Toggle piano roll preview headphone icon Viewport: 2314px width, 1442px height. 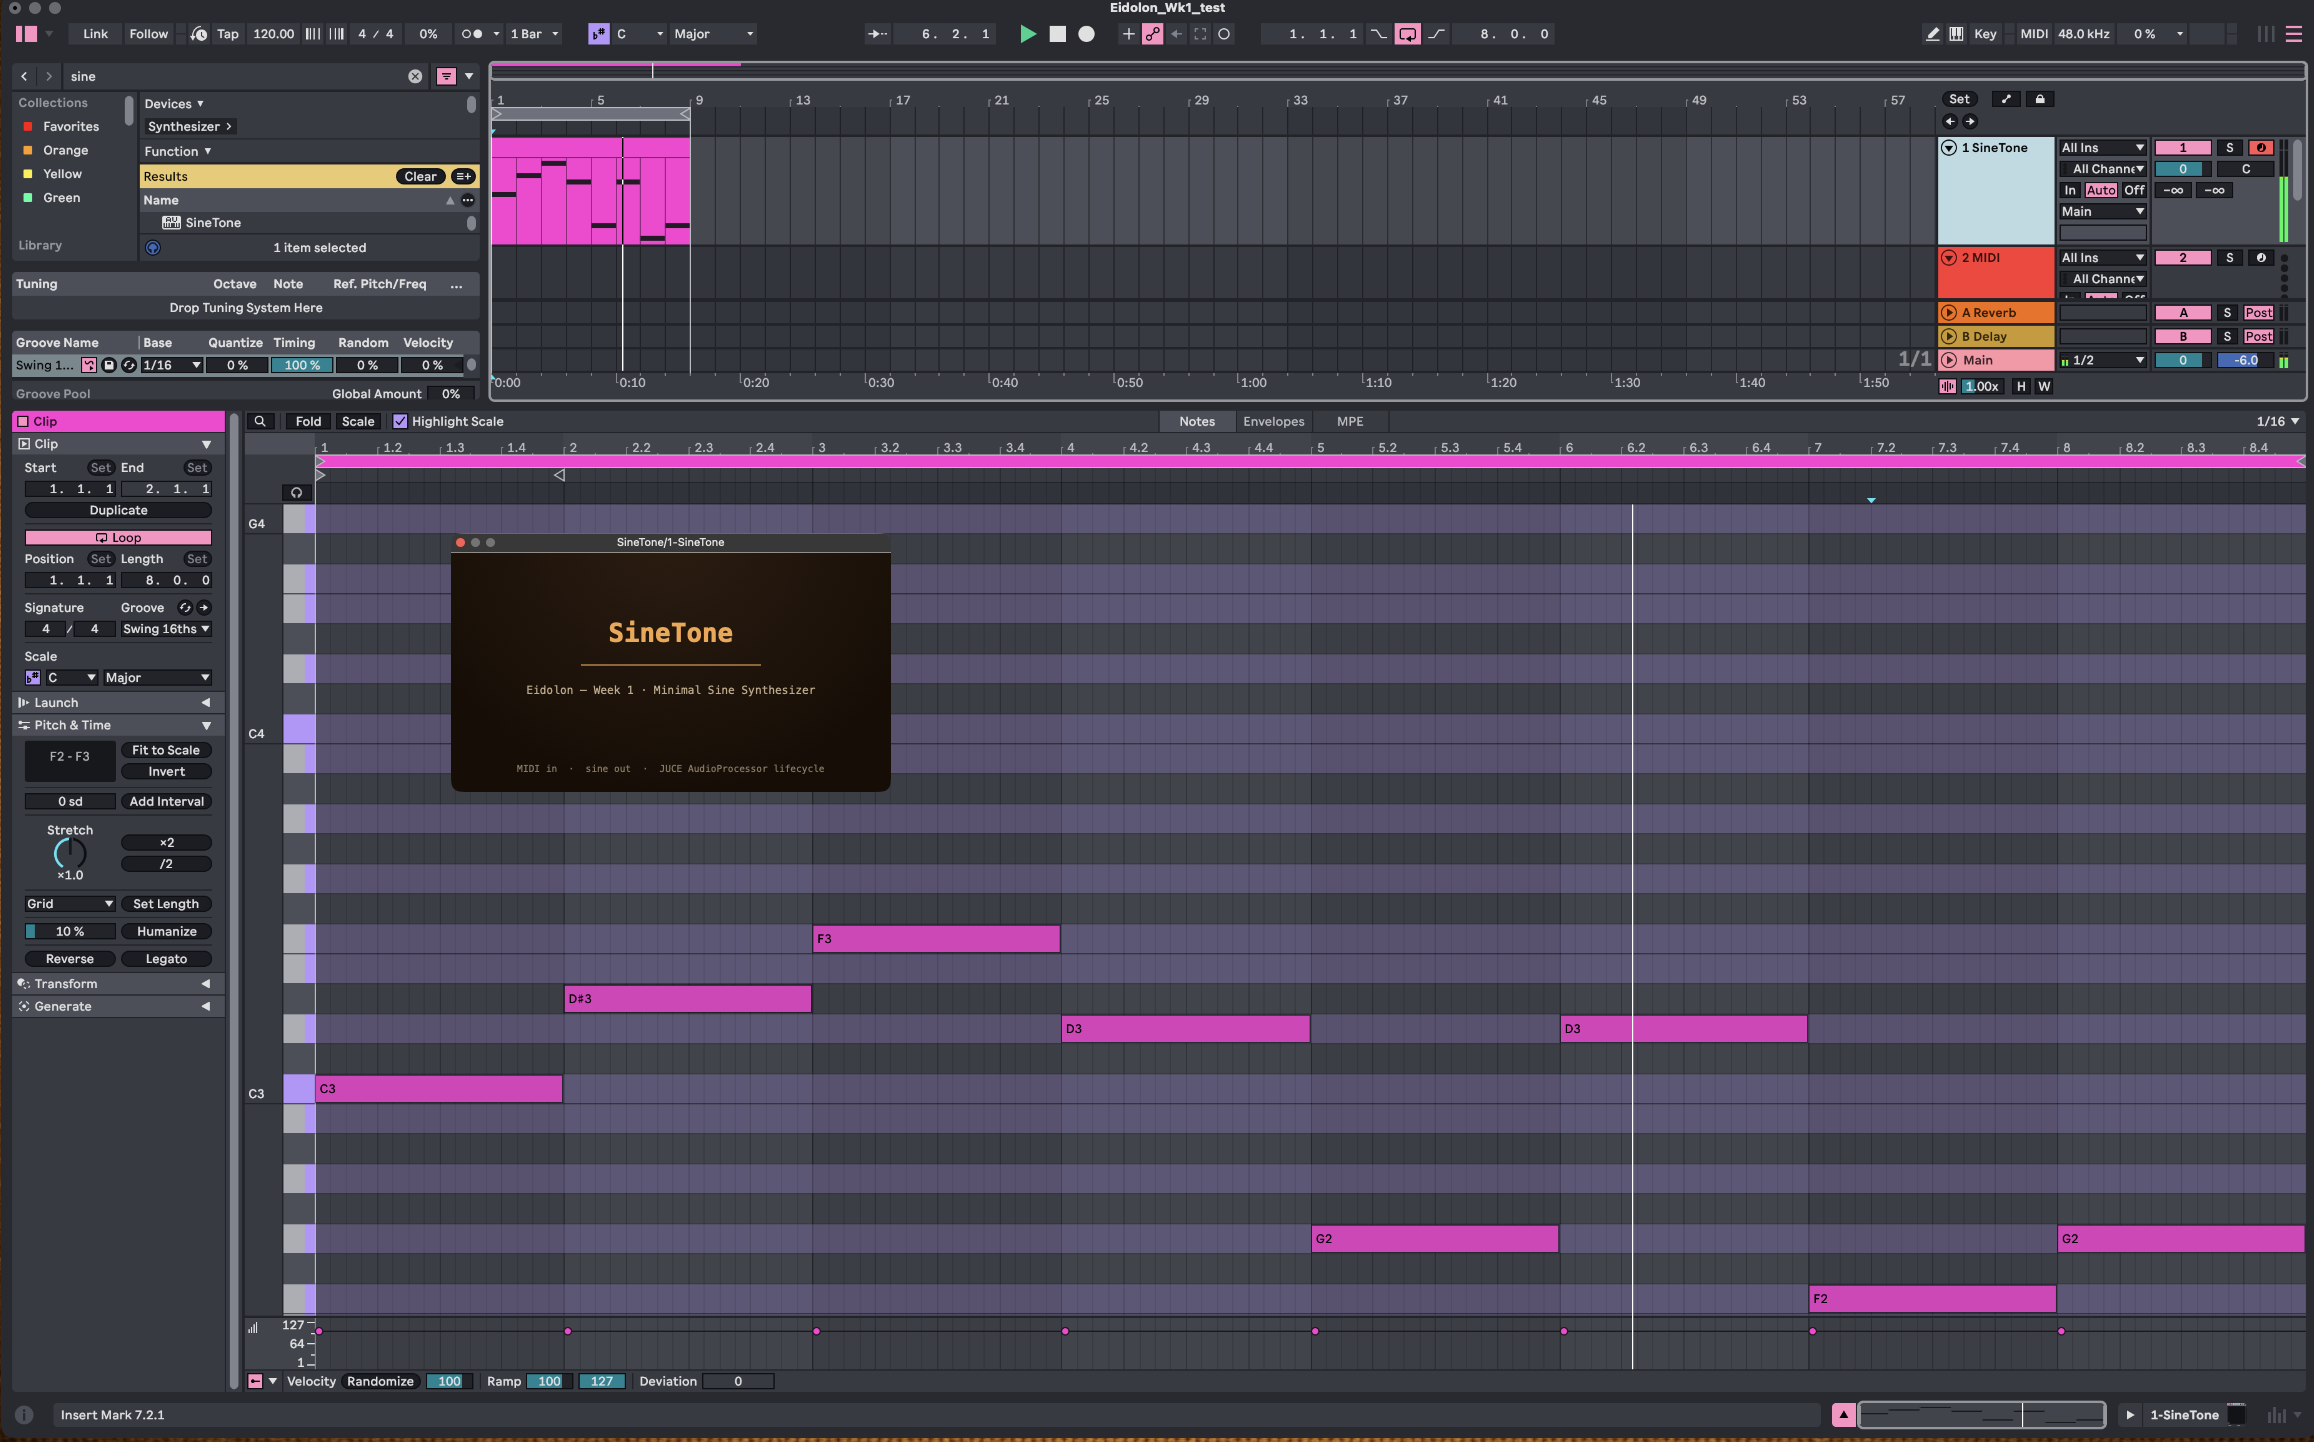pos(296,493)
